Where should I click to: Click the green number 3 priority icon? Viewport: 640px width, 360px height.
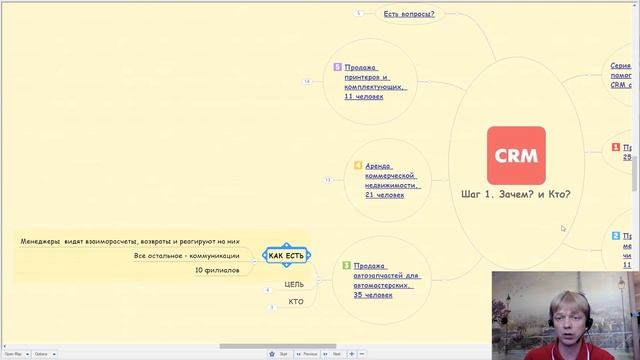click(347, 265)
